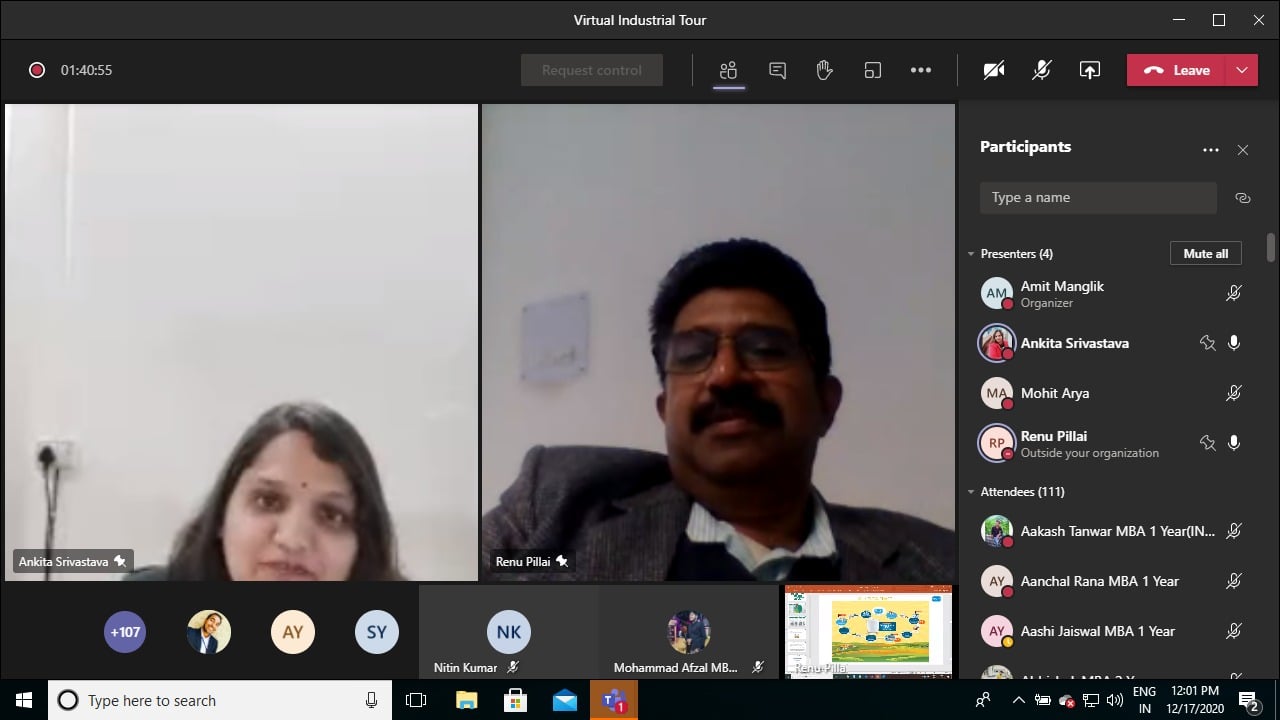The image size is (1280, 720).
Task: Click the Mute all button
Action: [x=1205, y=254]
